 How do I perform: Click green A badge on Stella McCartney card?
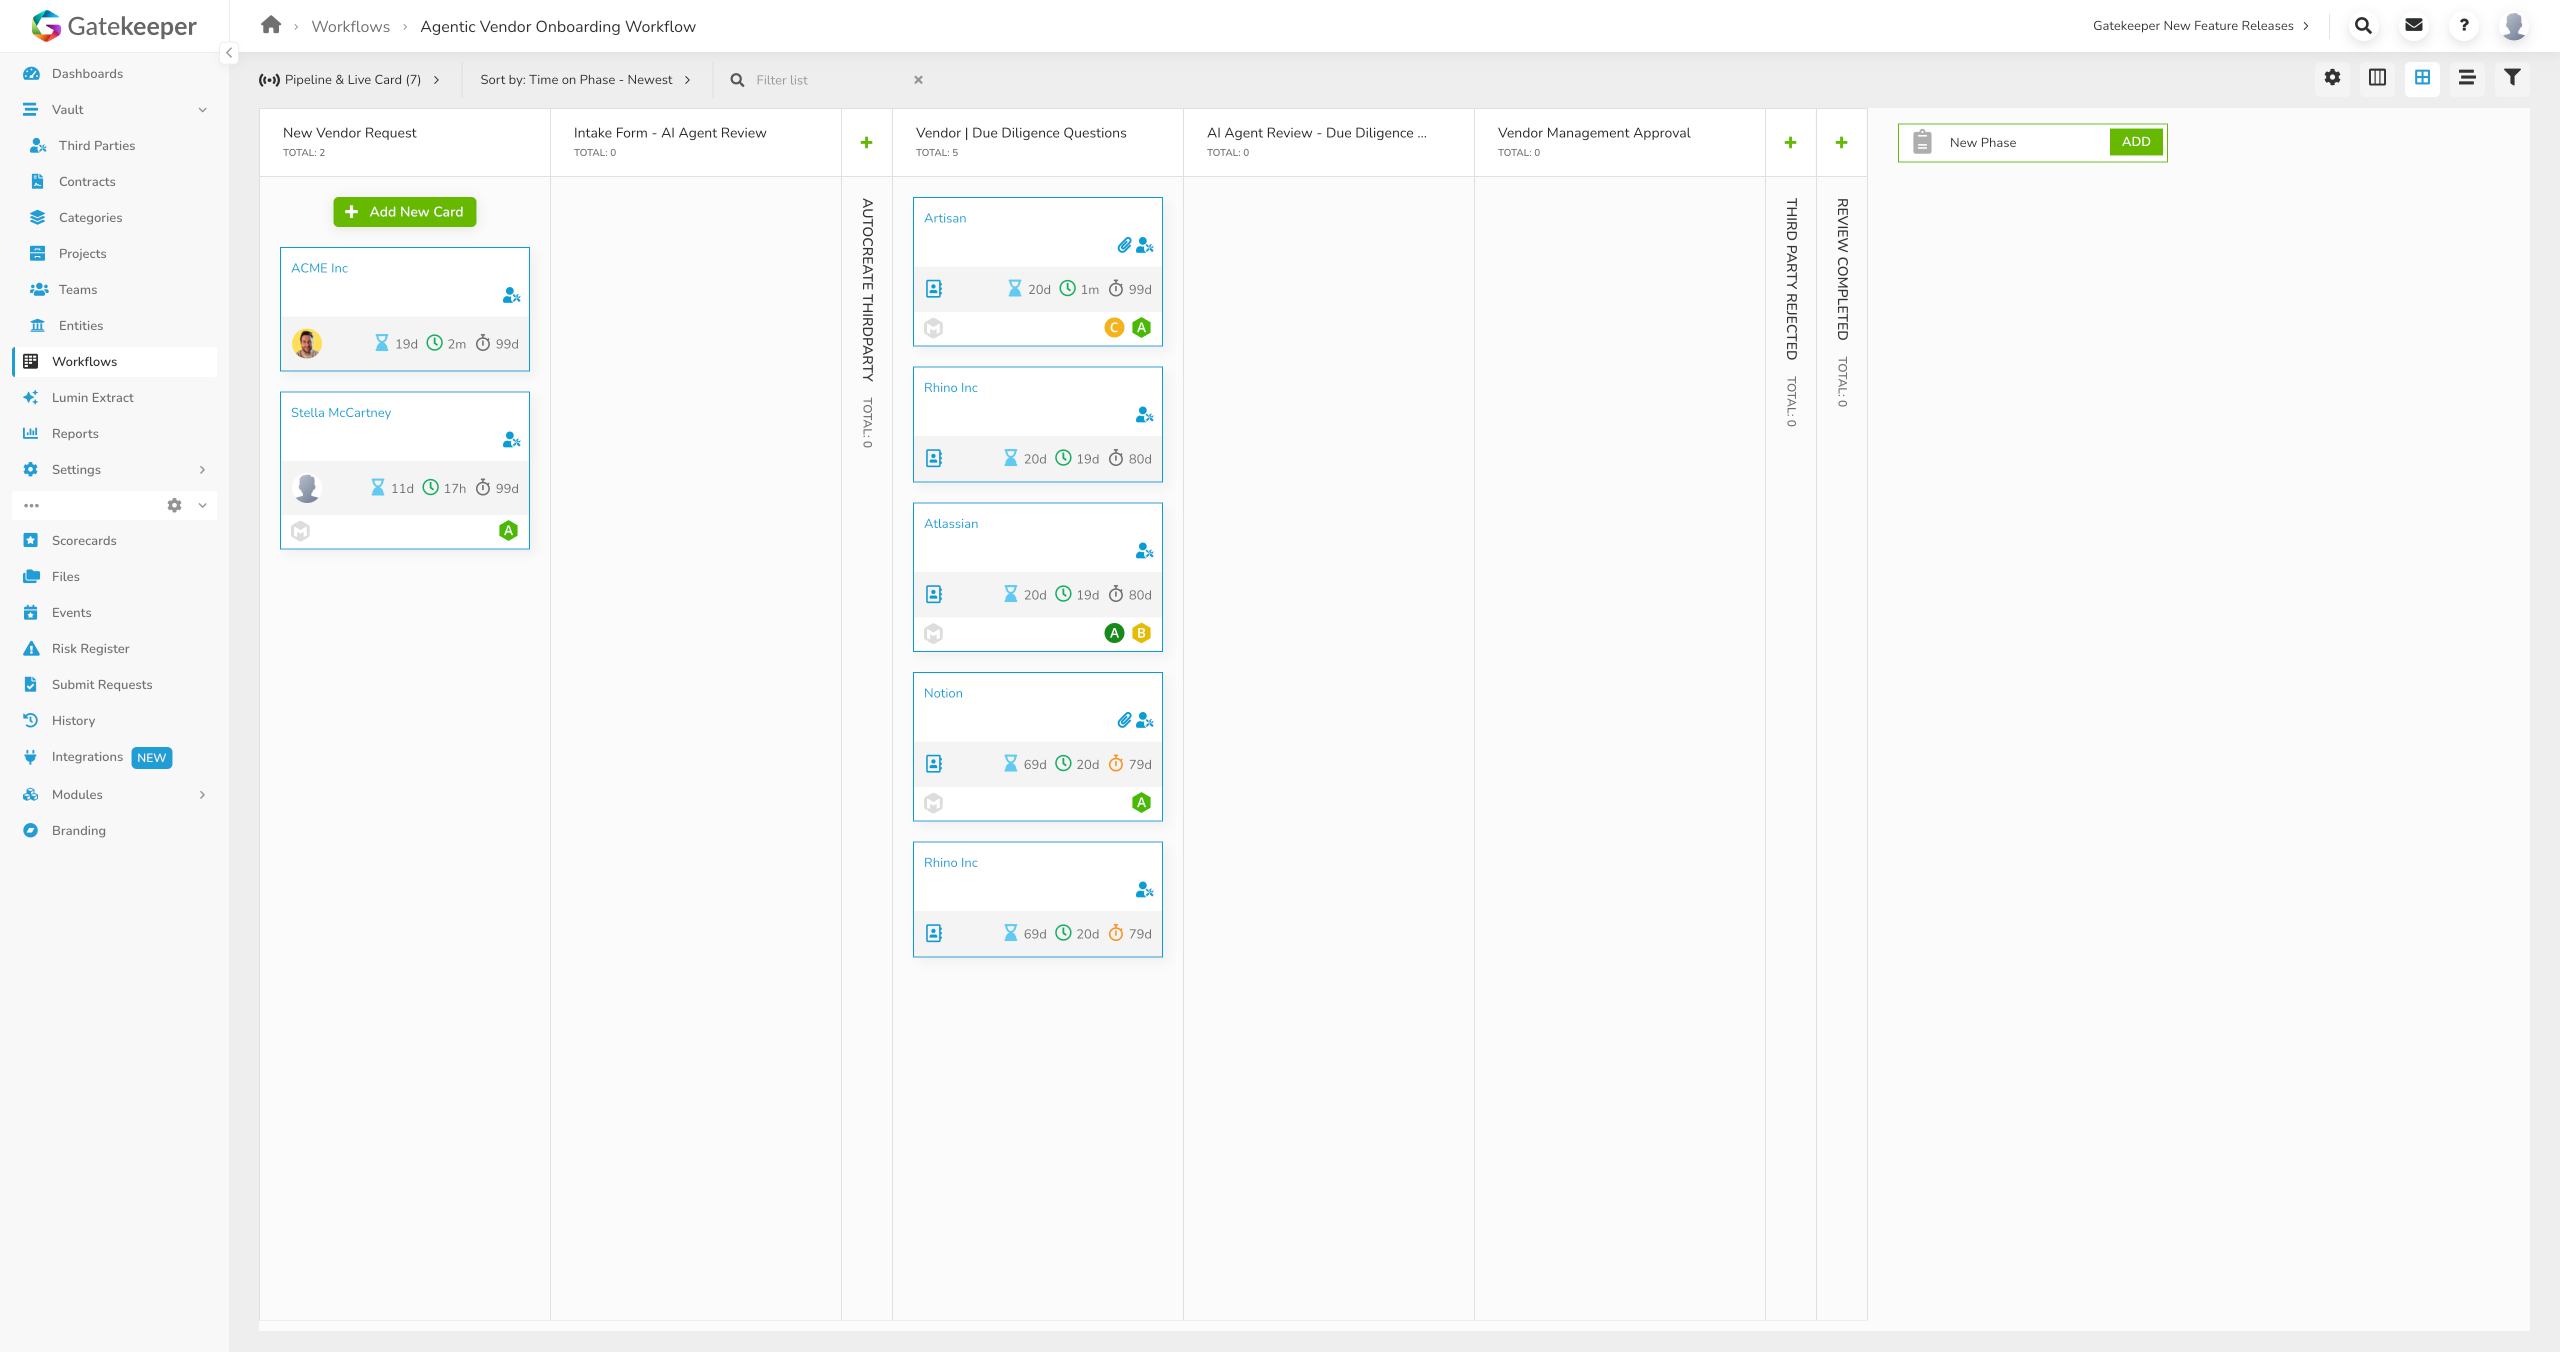coord(508,531)
